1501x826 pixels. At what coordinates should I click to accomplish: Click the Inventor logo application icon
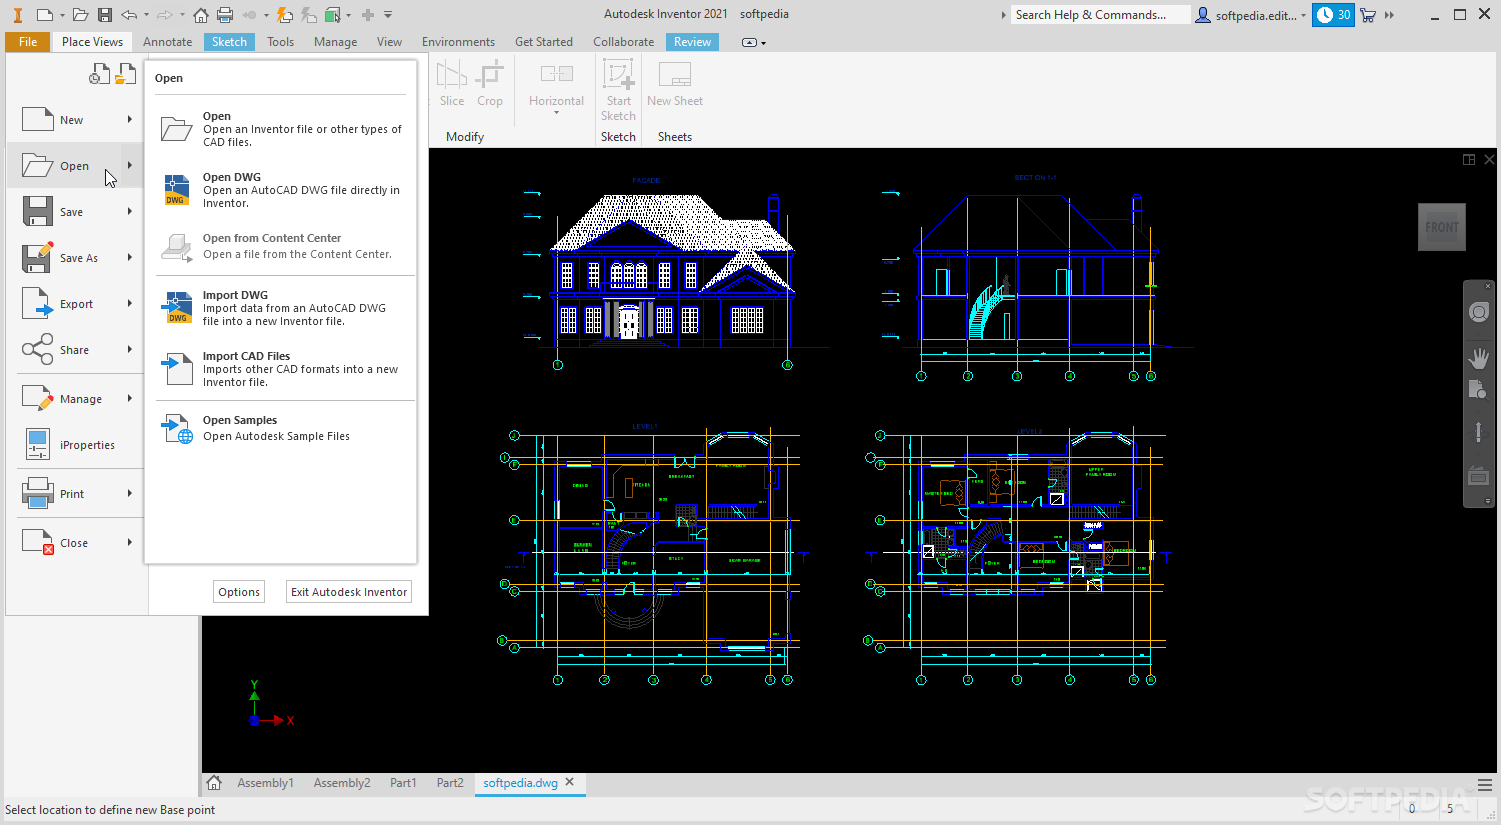pyautogui.click(x=17, y=14)
